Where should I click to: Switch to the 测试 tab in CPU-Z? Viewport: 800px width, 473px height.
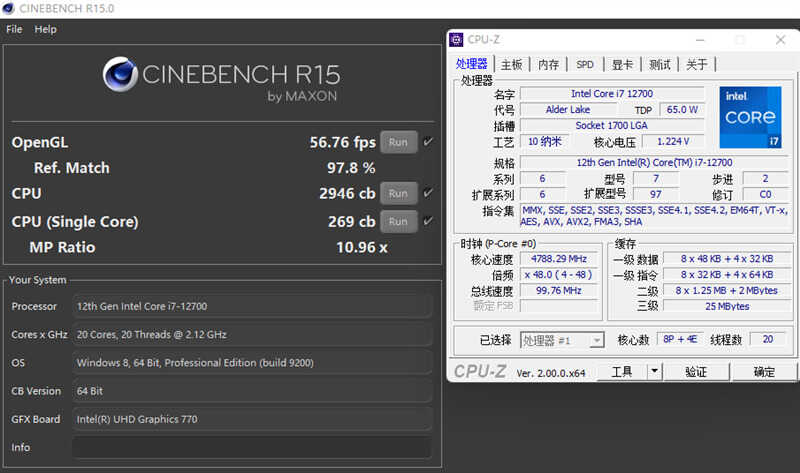click(660, 64)
